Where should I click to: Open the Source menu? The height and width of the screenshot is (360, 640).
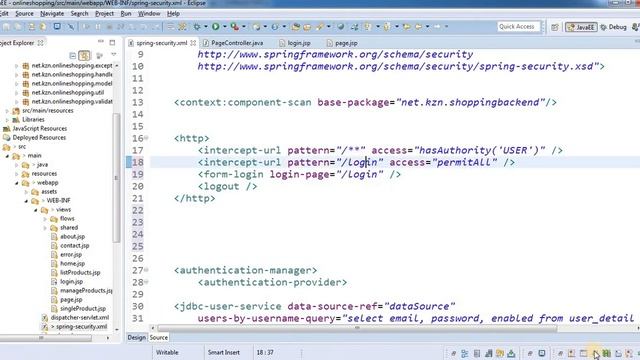tap(24, 13)
